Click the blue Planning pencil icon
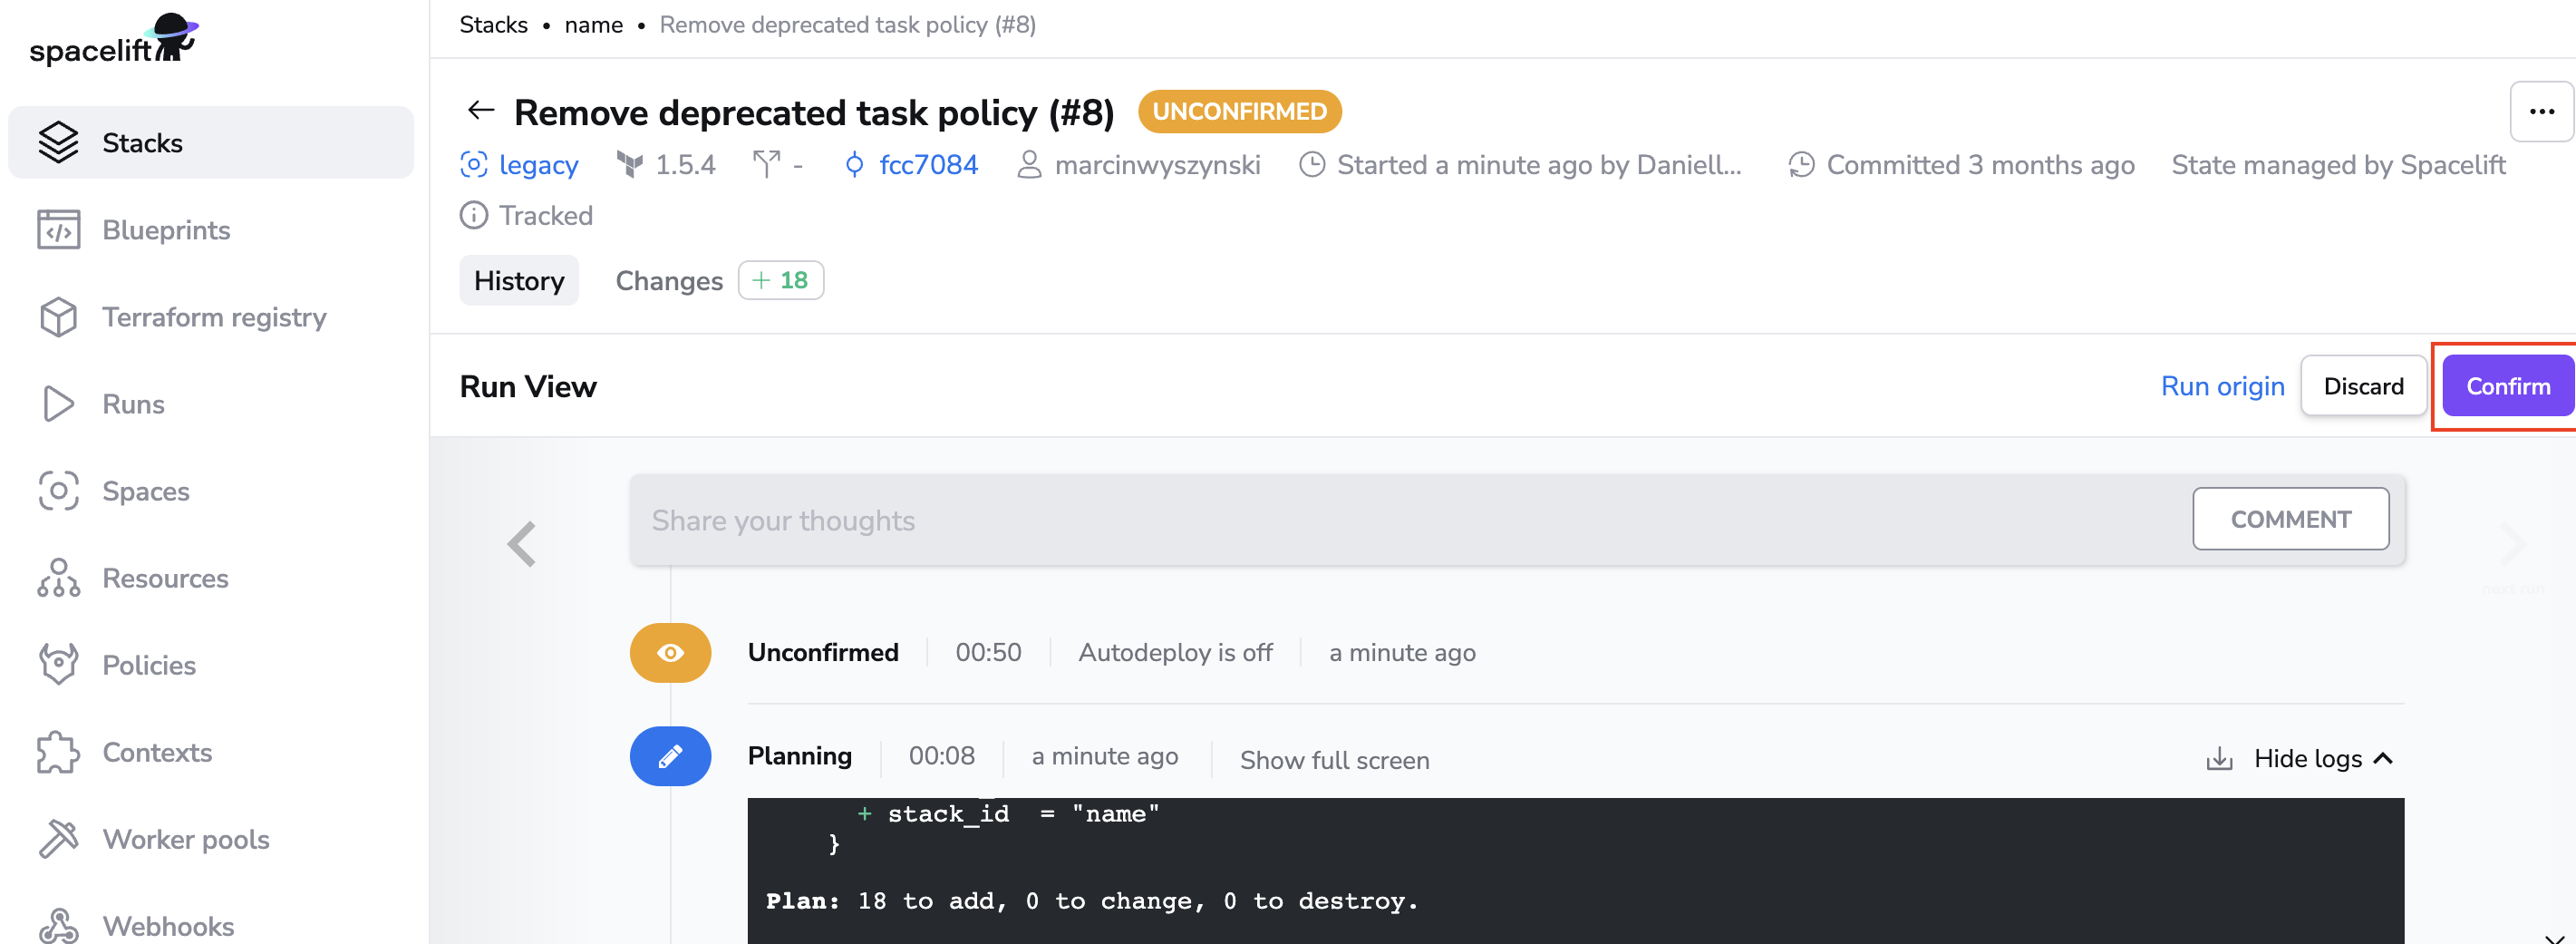 pyautogui.click(x=670, y=756)
